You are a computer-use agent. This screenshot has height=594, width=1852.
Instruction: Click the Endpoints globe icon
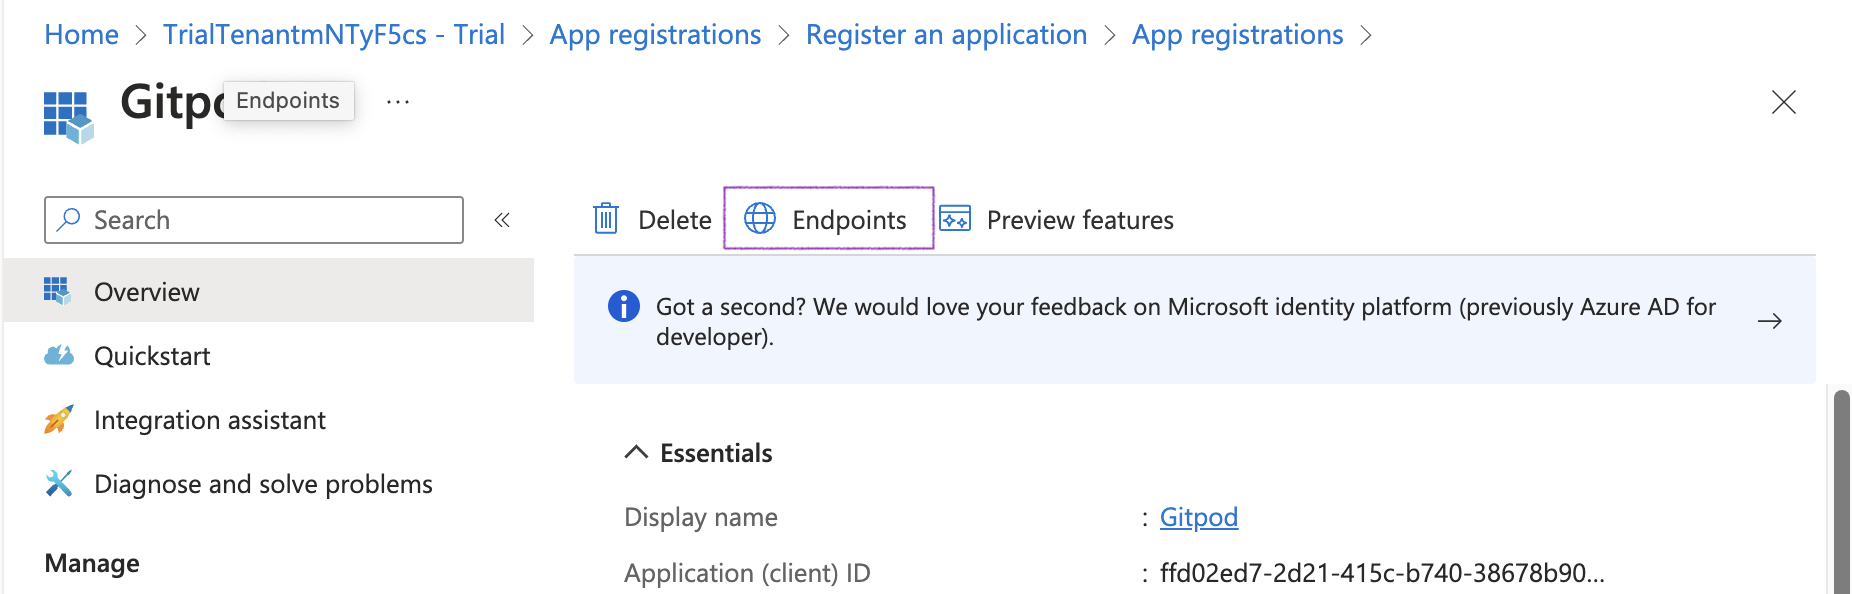(x=760, y=219)
